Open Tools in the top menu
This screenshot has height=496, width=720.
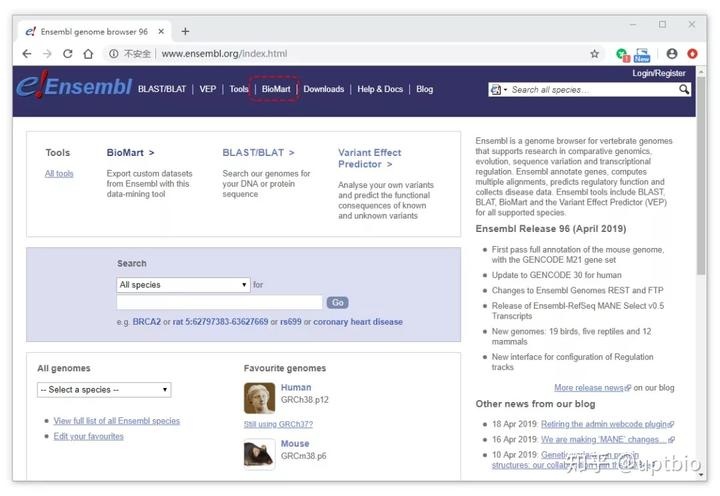(x=239, y=89)
